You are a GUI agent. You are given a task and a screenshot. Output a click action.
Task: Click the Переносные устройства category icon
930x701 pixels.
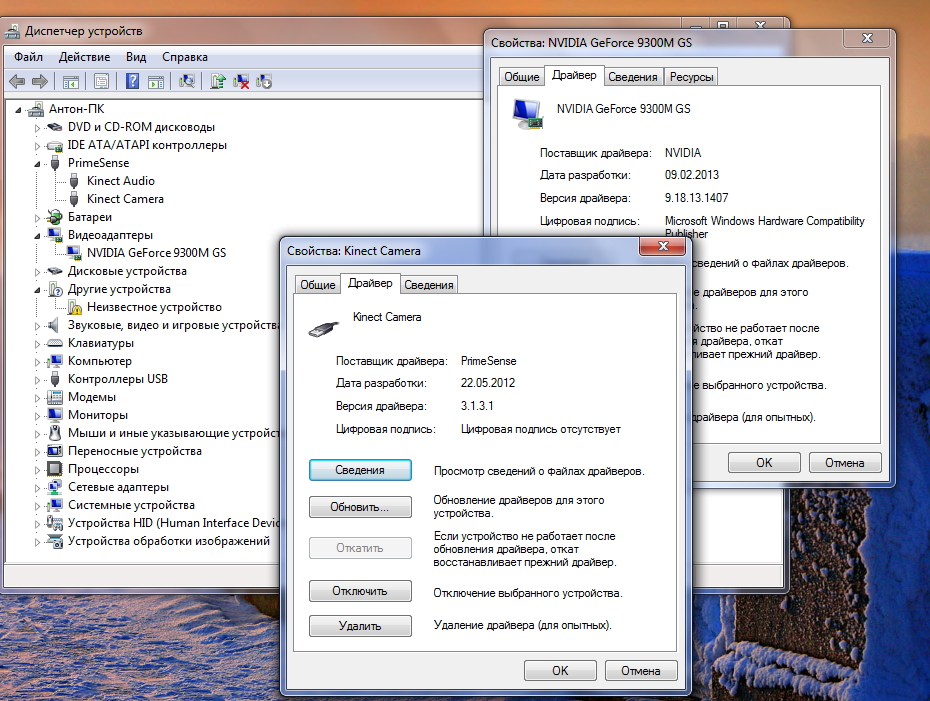(x=55, y=451)
